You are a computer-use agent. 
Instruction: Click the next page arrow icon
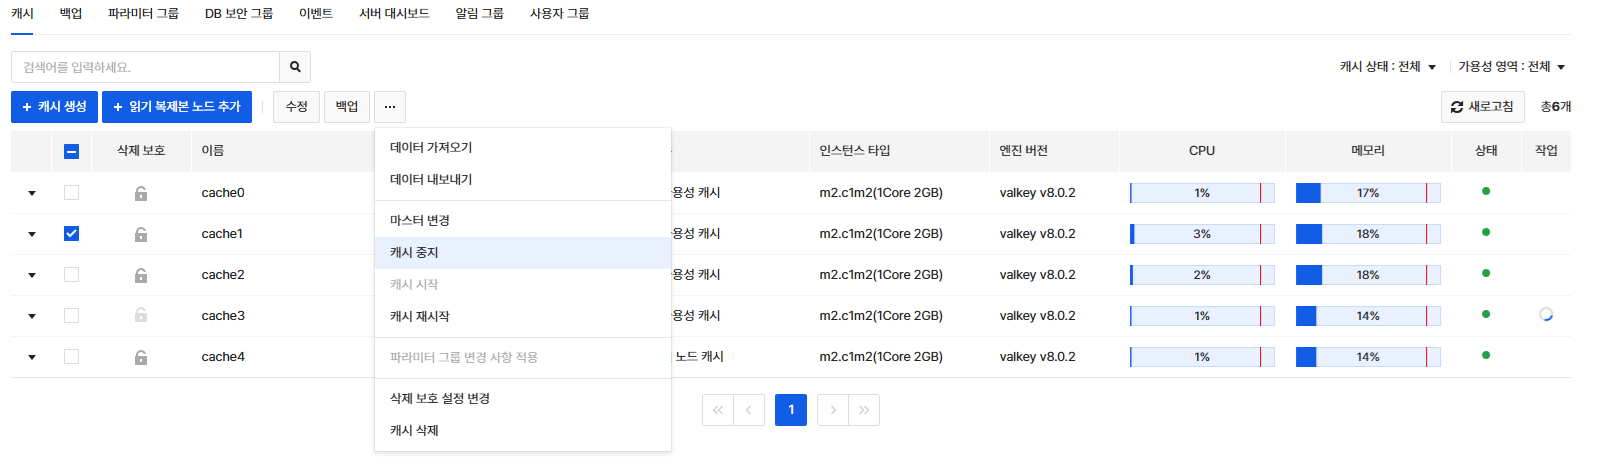(832, 410)
